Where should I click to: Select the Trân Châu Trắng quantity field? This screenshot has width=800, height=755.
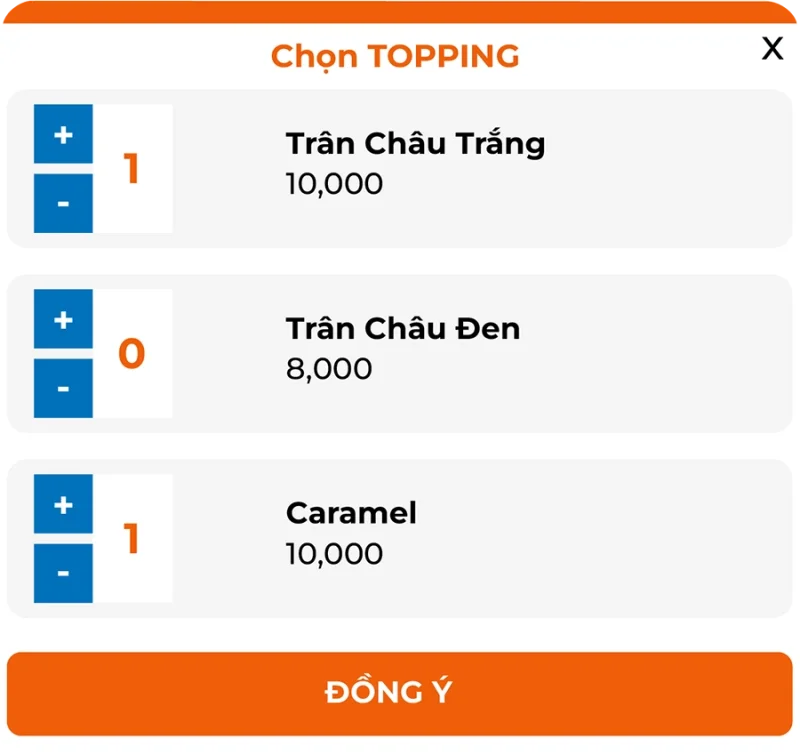pos(133,169)
